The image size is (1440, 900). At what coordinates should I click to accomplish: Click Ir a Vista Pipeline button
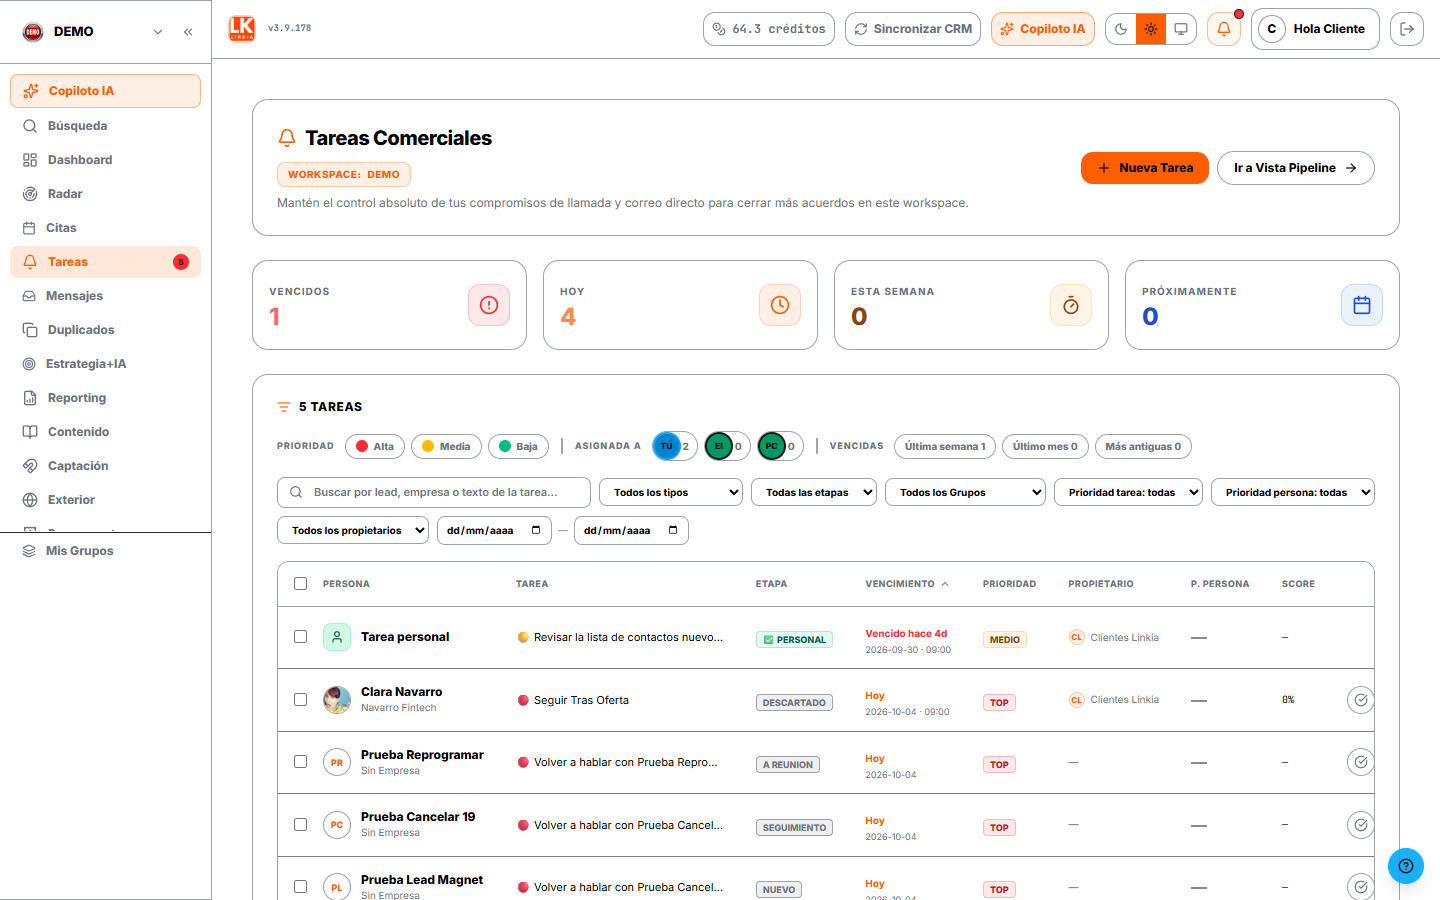tap(1295, 168)
